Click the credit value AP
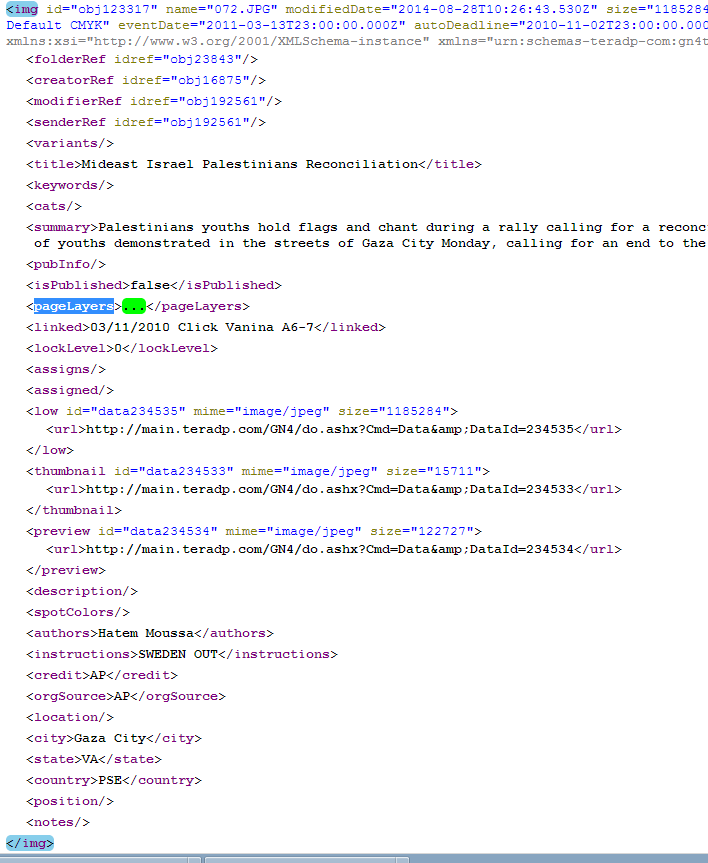 98,675
